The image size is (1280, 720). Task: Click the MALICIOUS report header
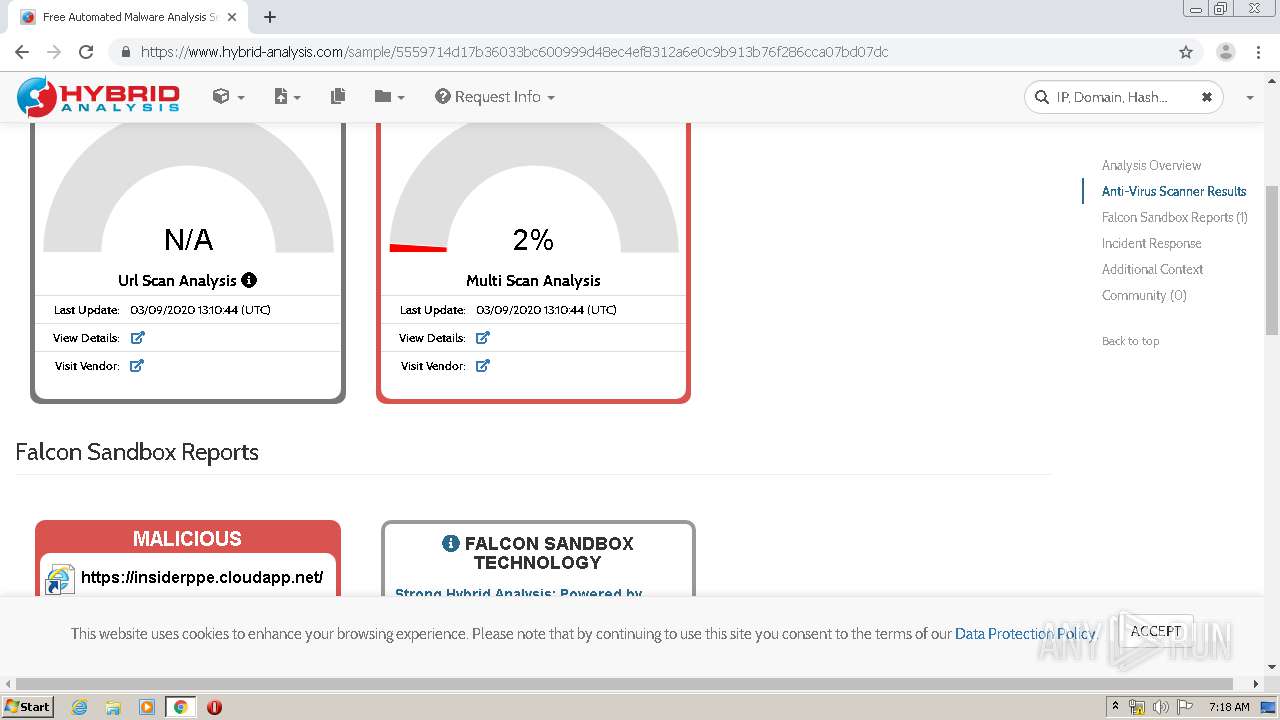(188, 538)
